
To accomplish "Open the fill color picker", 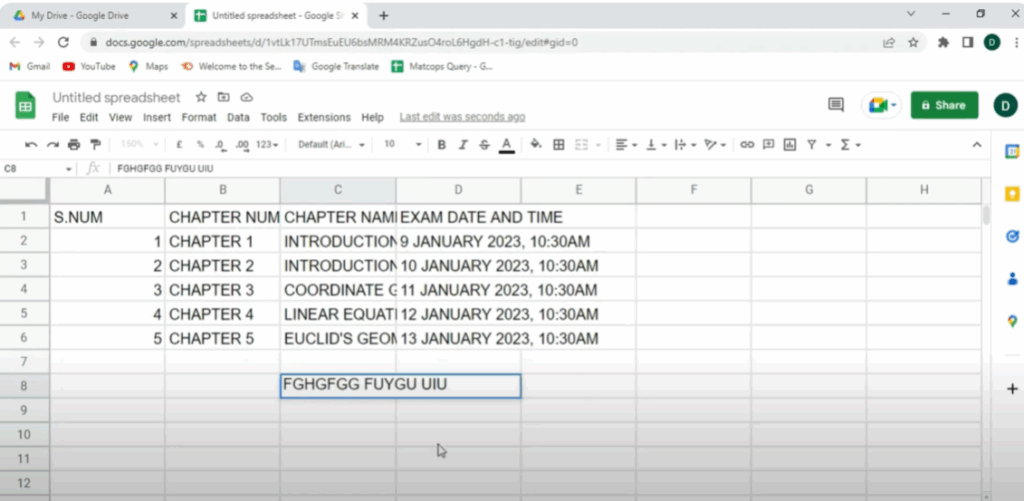I will pyautogui.click(x=536, y=145).
